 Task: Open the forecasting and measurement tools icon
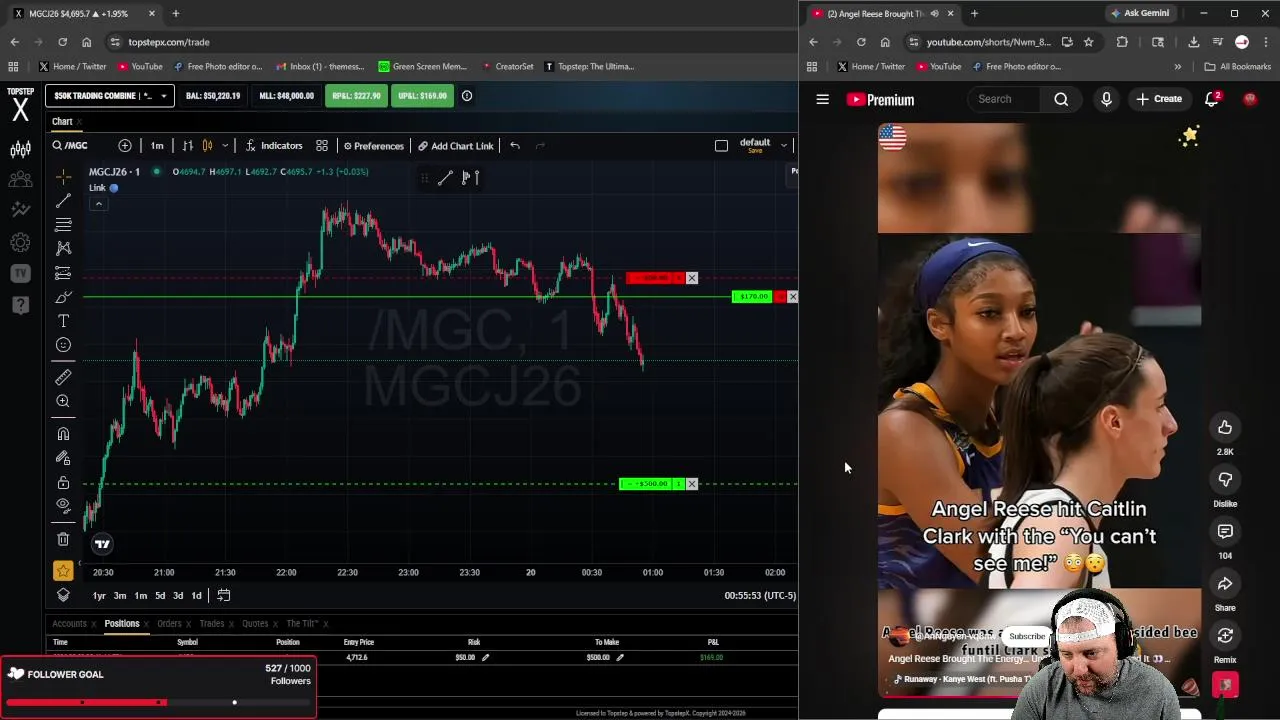pos(63,273)
